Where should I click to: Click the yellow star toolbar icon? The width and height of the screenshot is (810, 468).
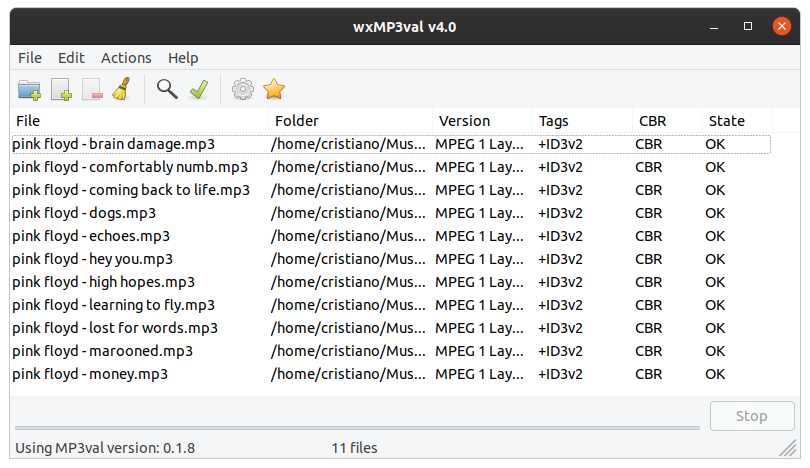274,89
